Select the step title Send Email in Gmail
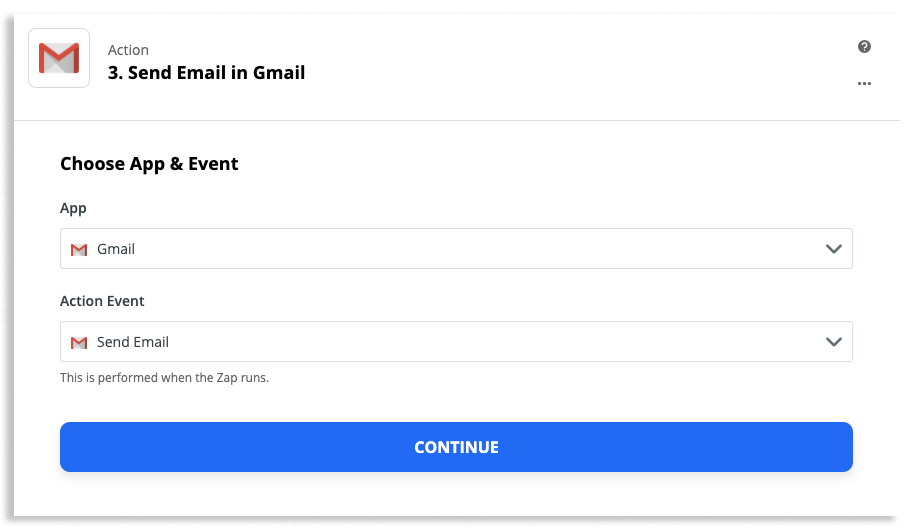This screenshot has width=914, height=530. (206, 73)
